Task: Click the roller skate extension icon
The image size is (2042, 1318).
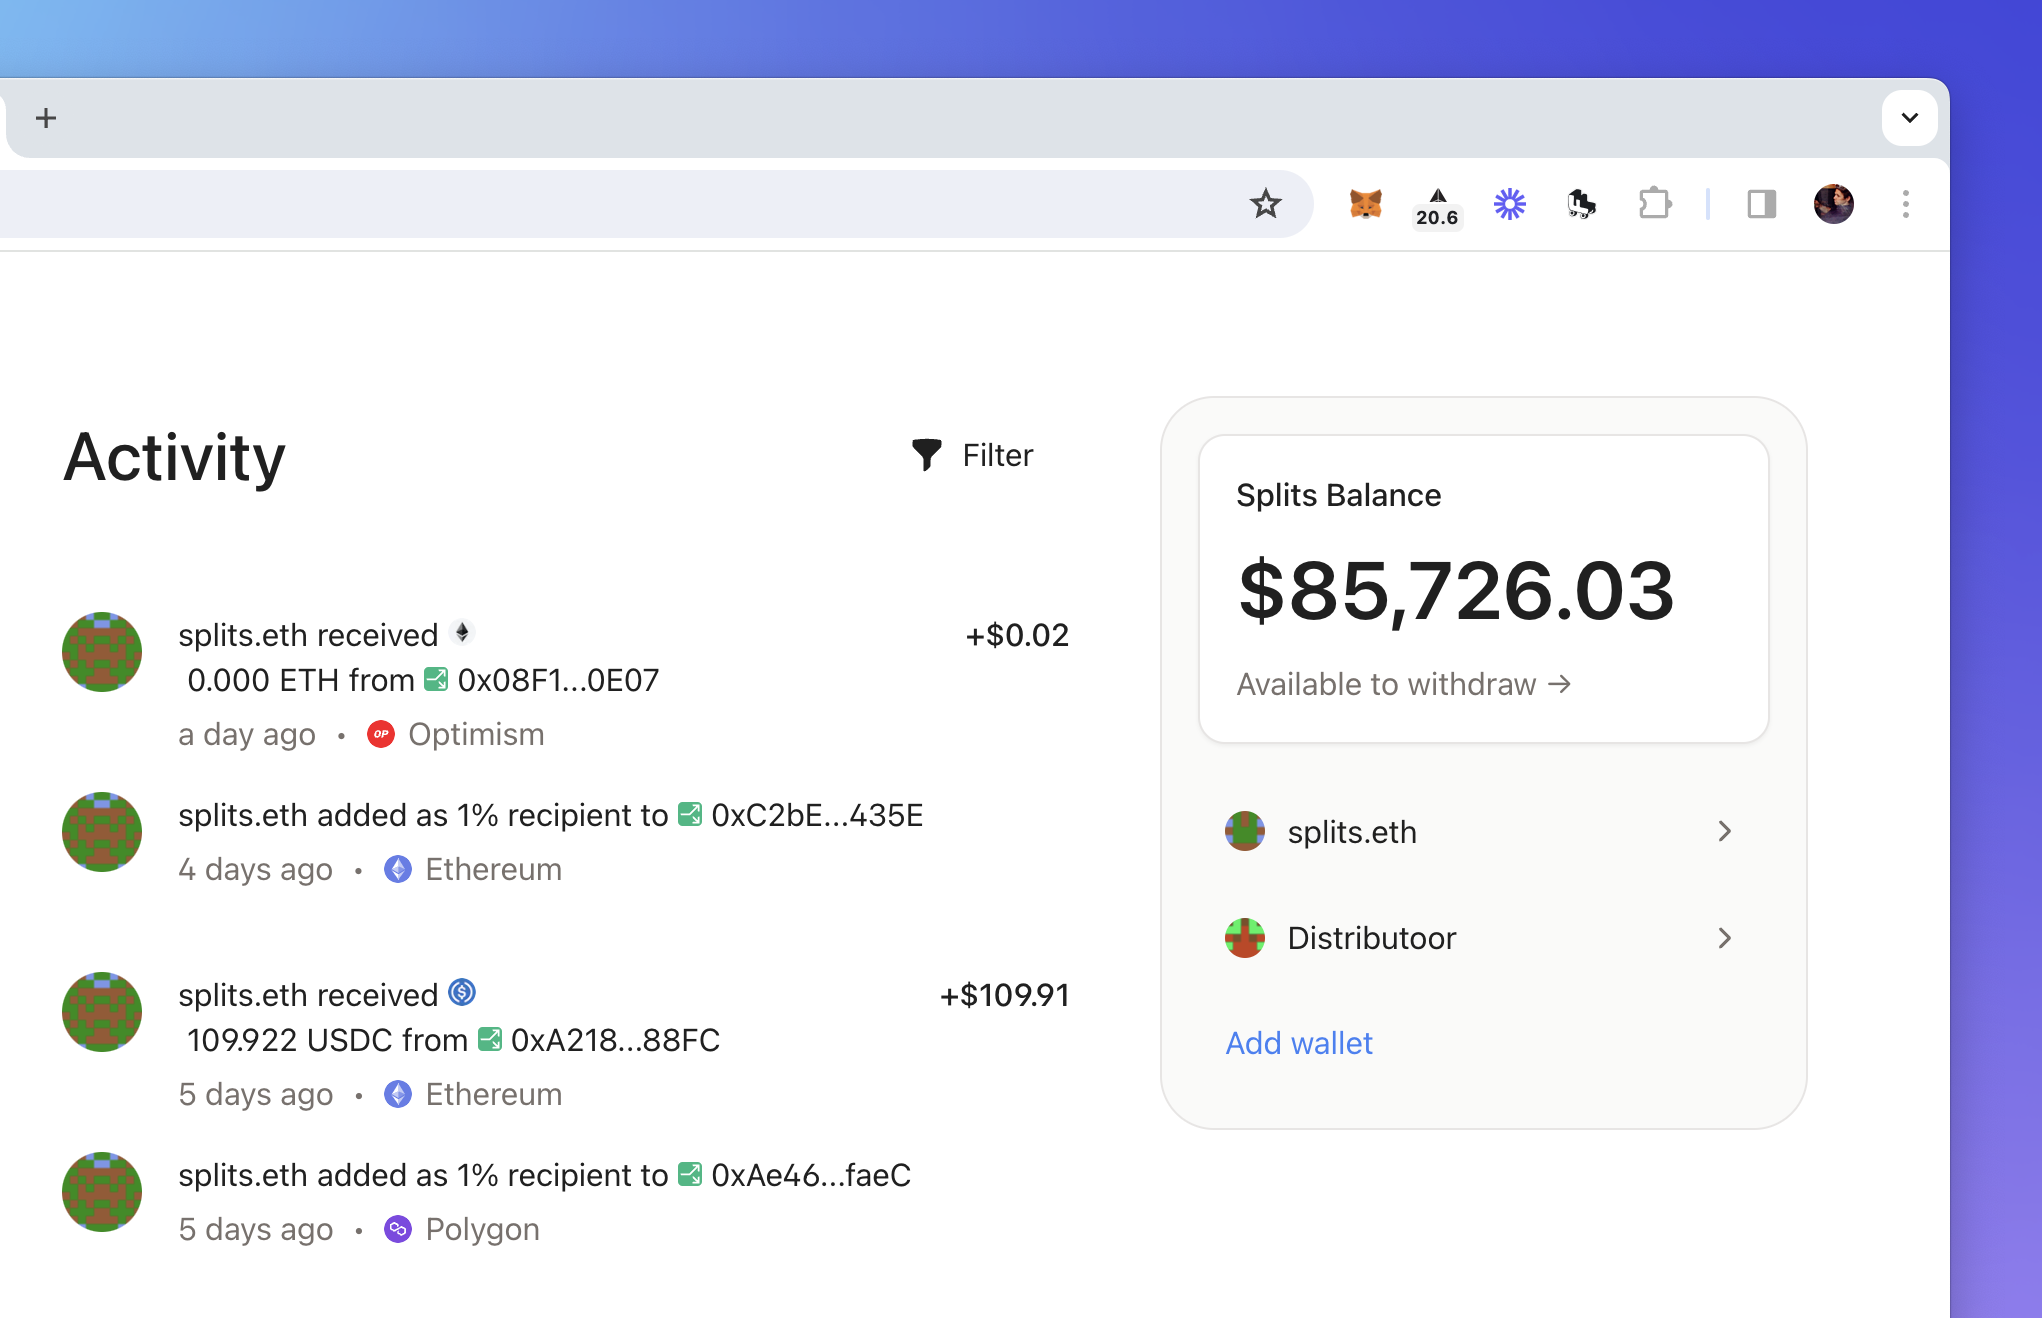Action: click(1581, 204)
